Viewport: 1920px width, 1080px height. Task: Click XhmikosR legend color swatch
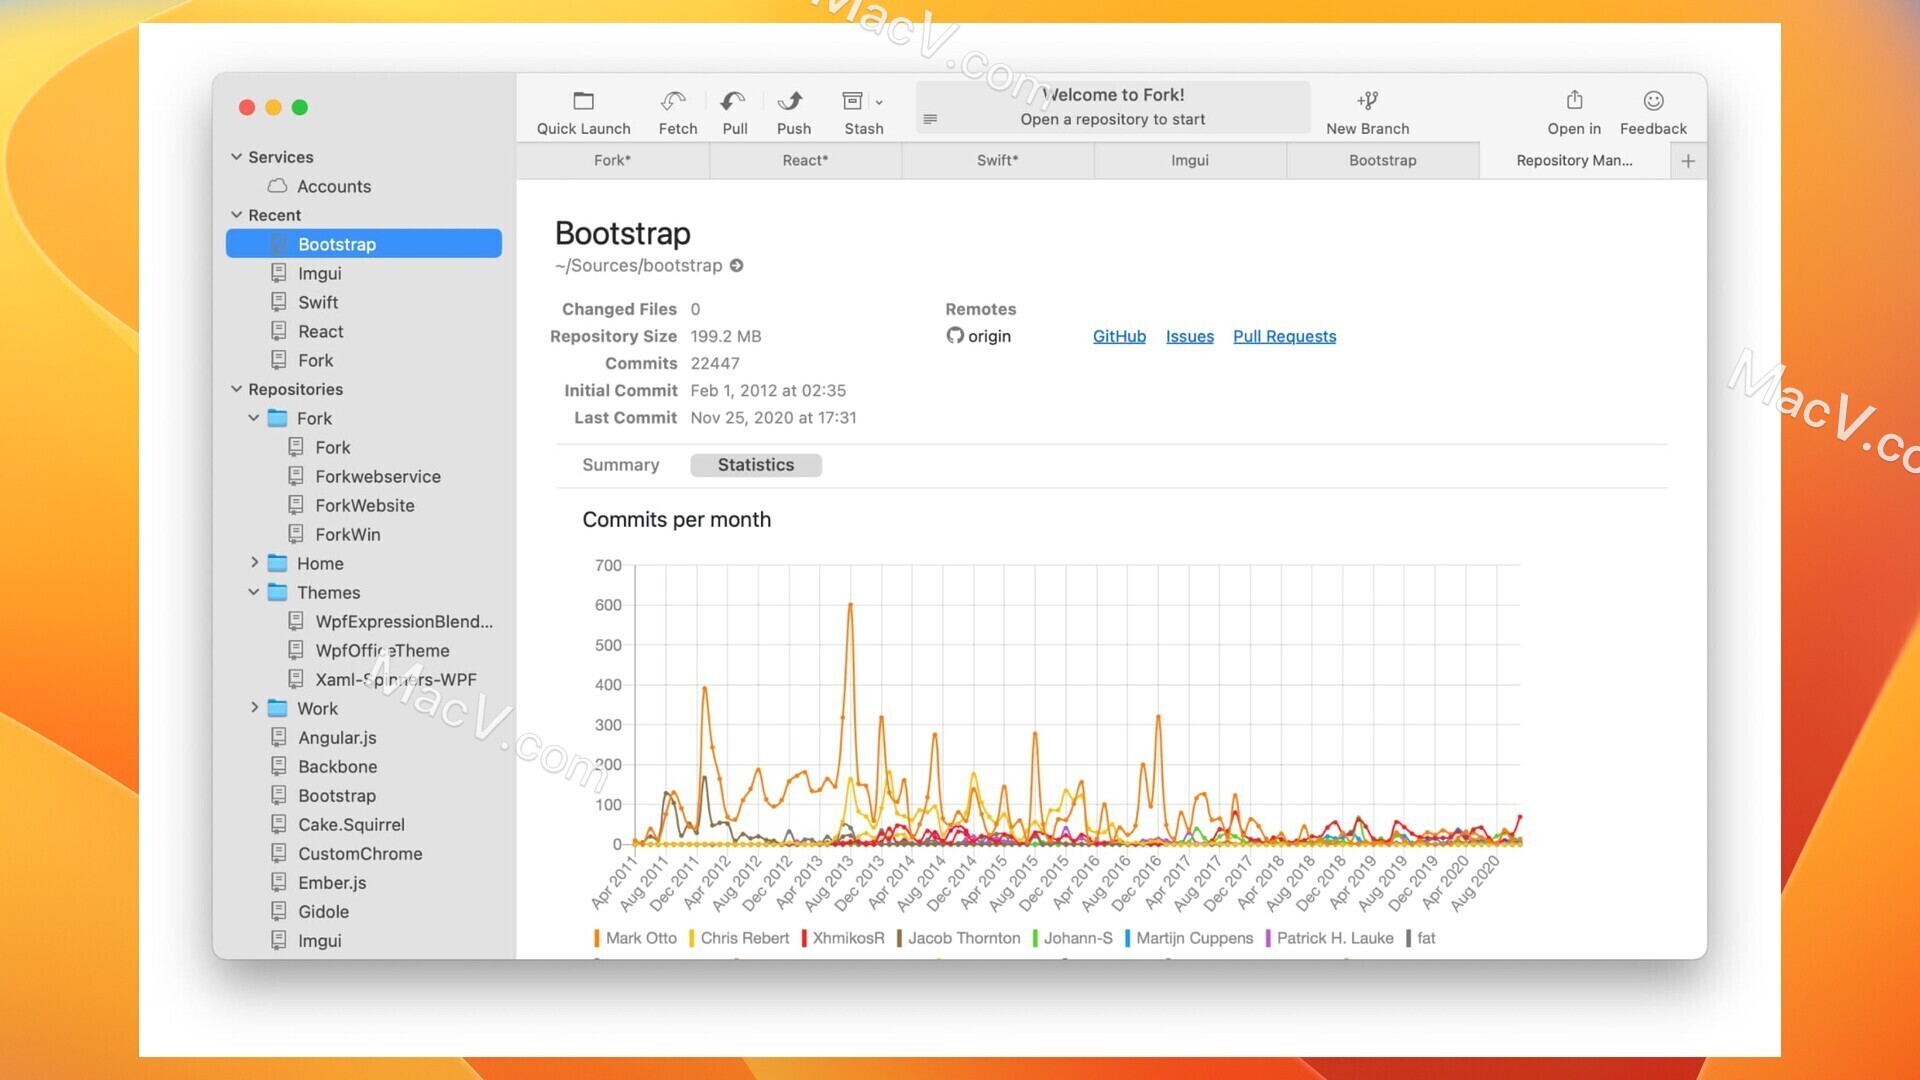coord(804,938)
